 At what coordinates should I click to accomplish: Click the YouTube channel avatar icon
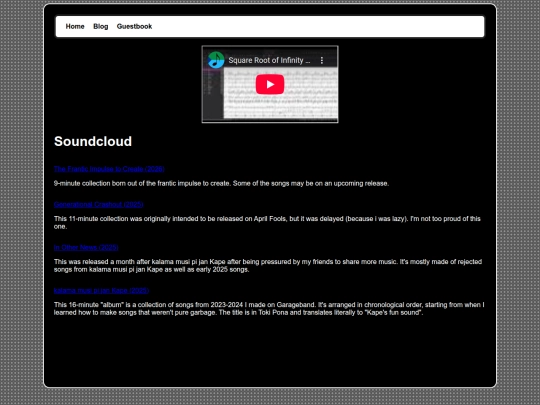point(216,60)
